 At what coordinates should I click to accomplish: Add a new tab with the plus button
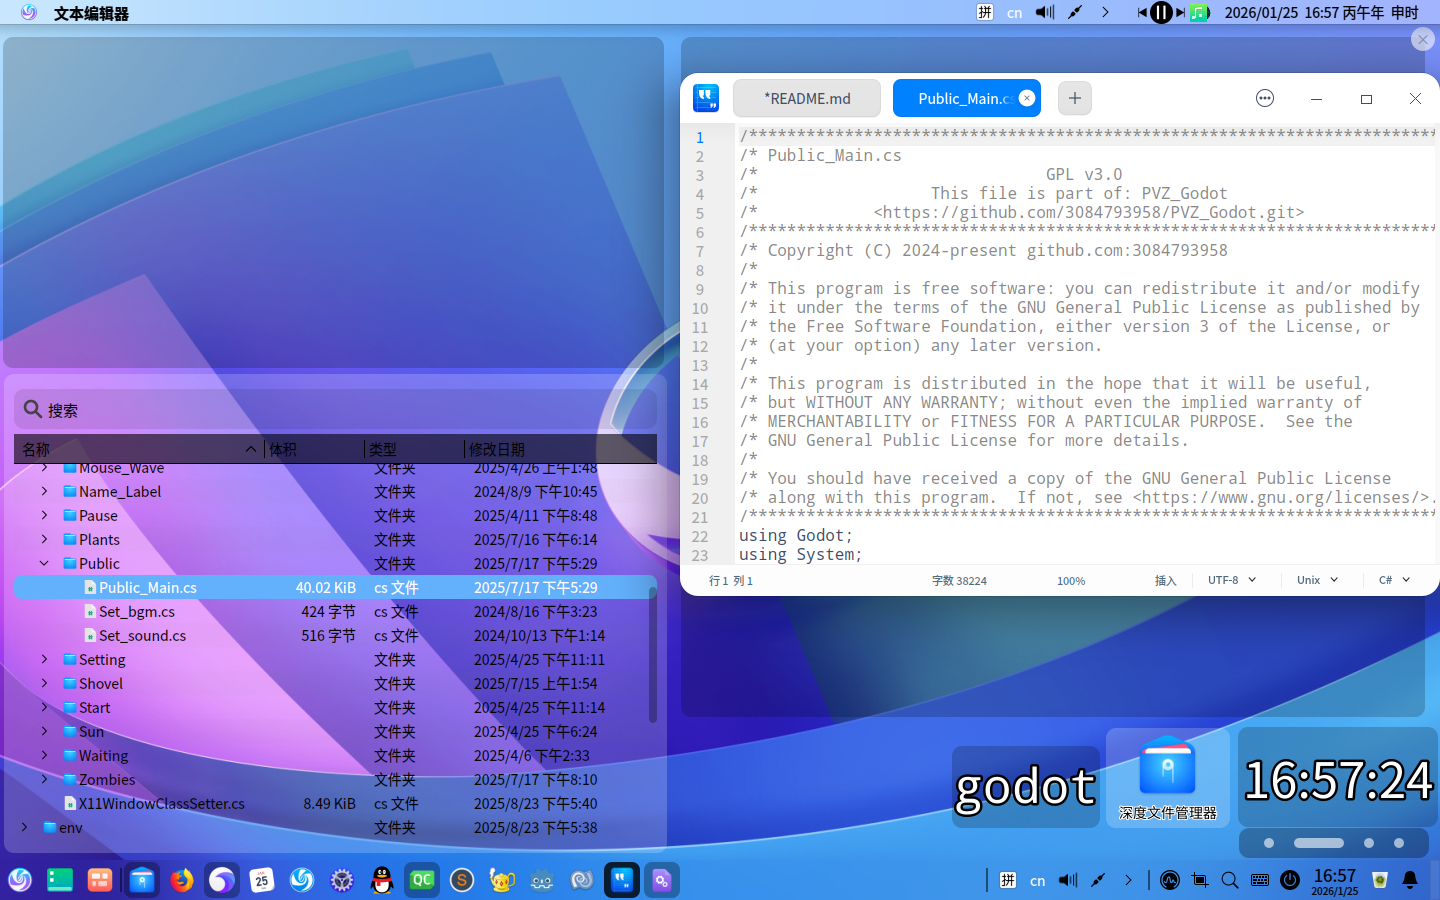tap(1074, 98)
